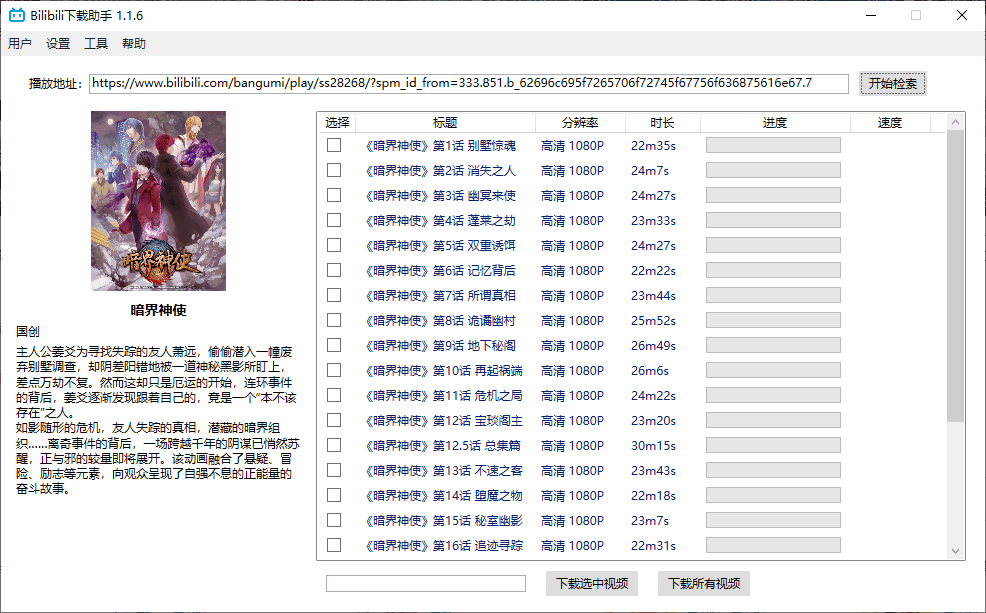Screen dimensions: 986x613
Task: Click the empty text field beside 下载选中视频
Action: pos(426,583)
